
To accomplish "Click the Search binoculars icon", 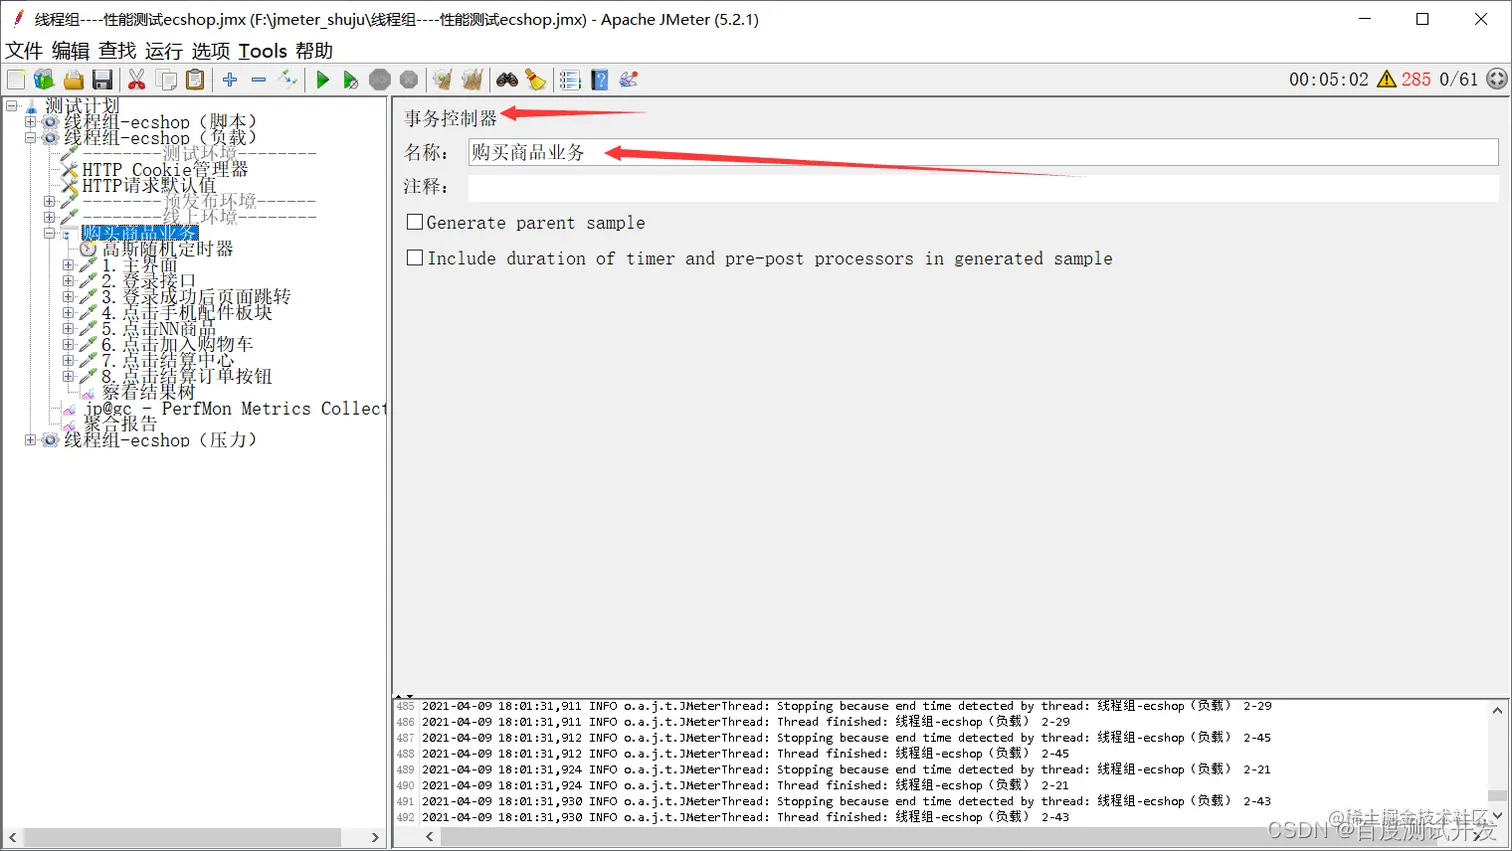I will 507,80.
